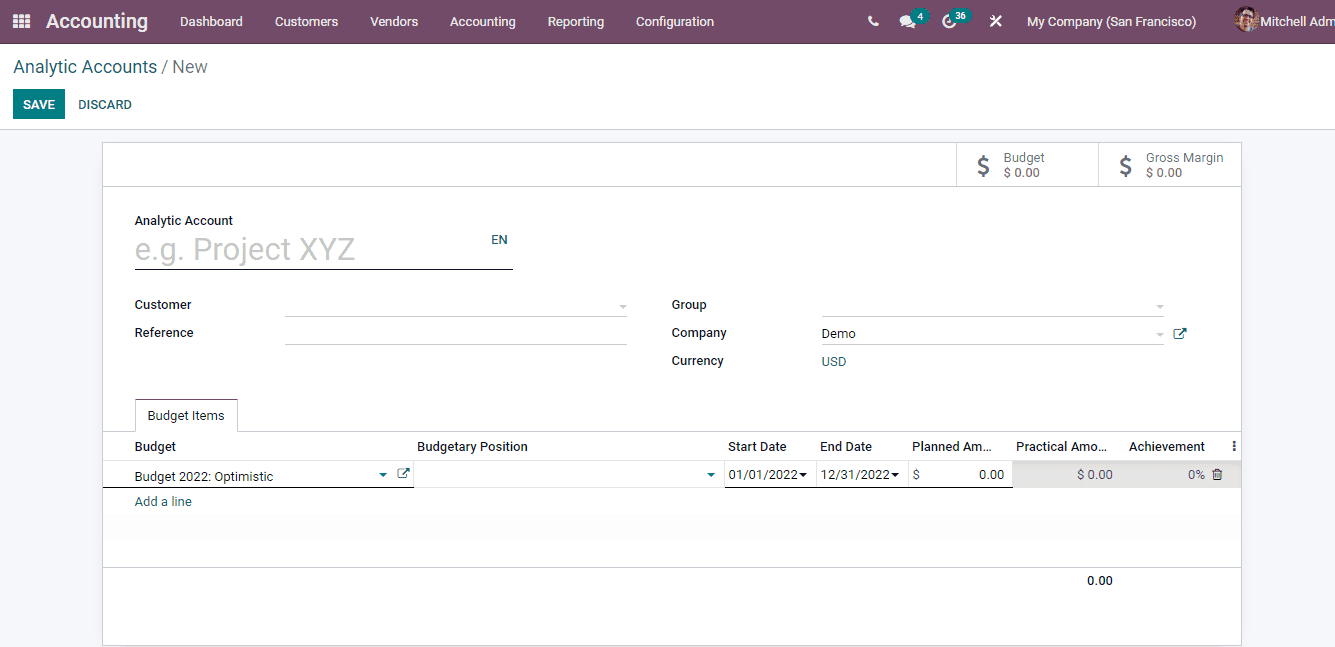This screenshot has width=1335, height=647.
Task: Open the Gross Margin smart button
Action: [1169, 164]
